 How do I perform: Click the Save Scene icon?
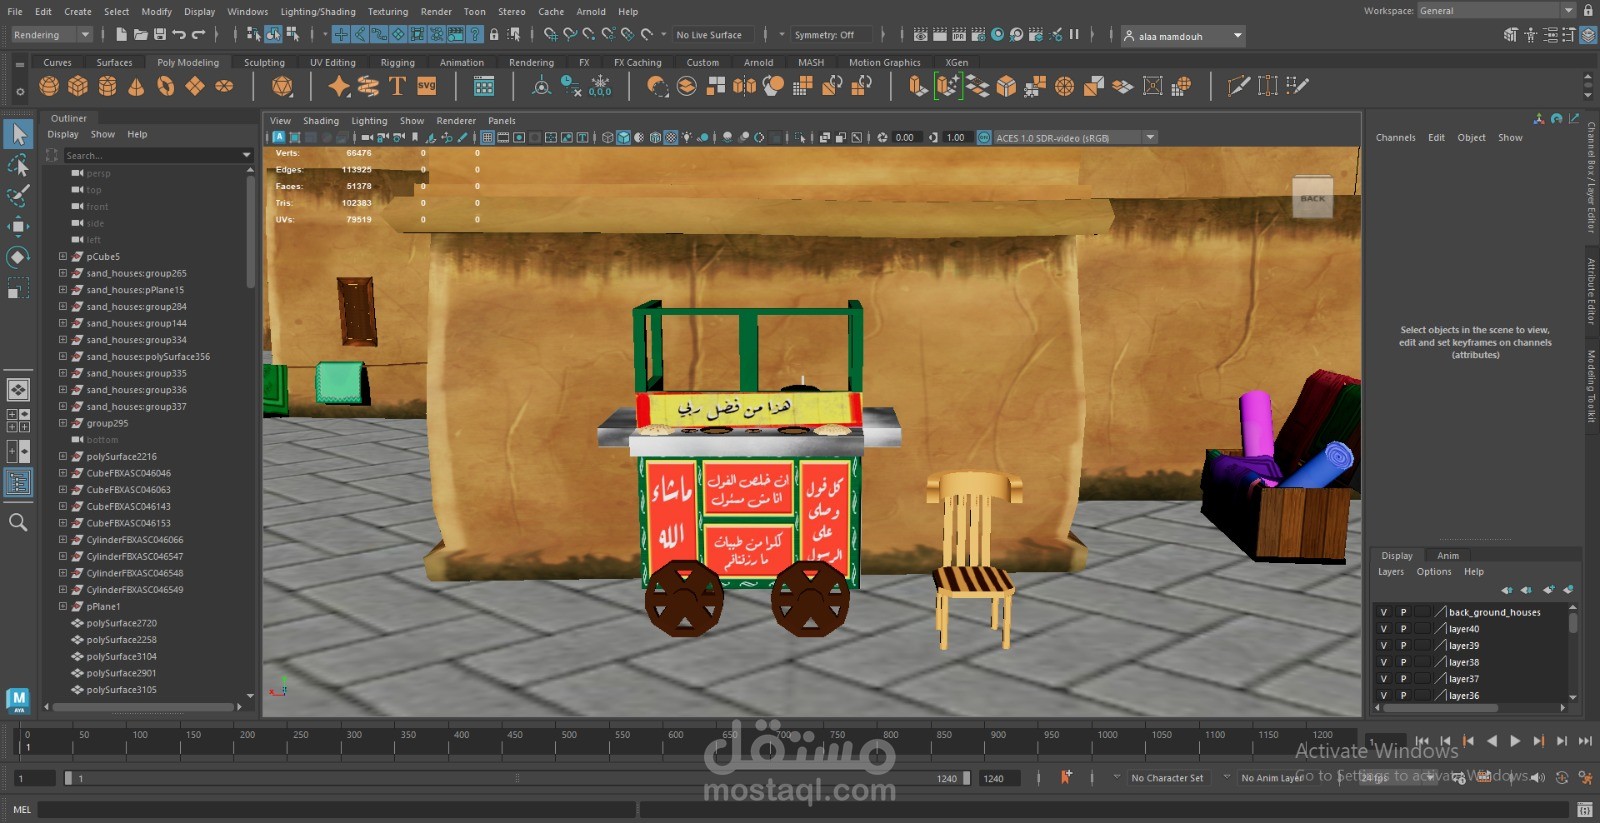159,35
